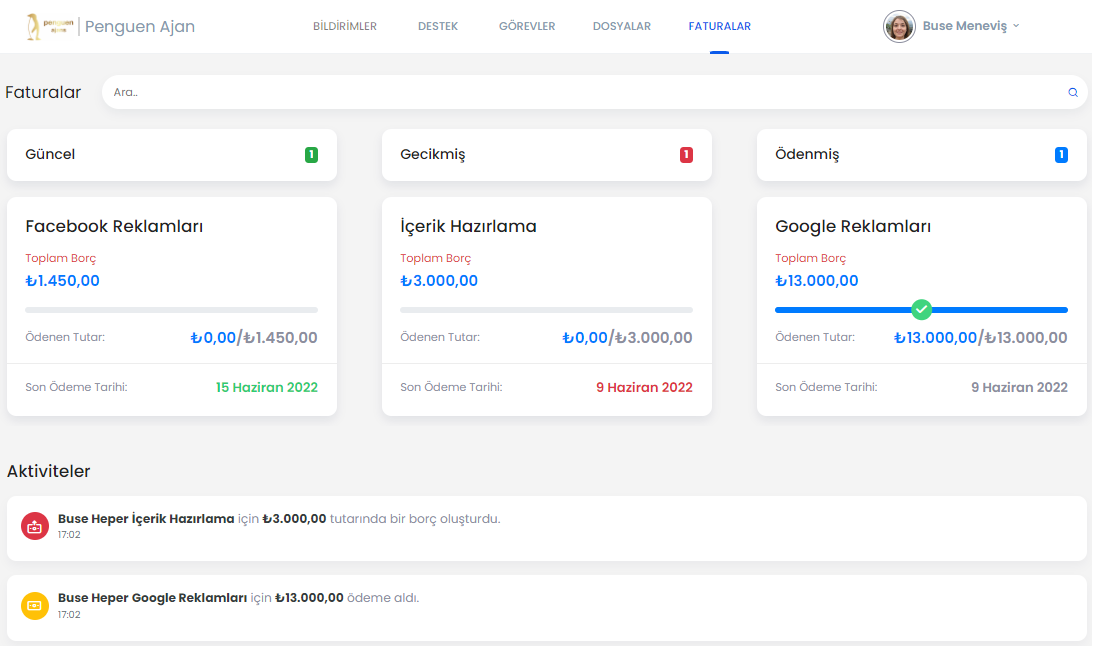Viewport: 1093px width, 646px height.
Task: Click the Facebook Reklamları payment progress bar
Action: [171, 310]
